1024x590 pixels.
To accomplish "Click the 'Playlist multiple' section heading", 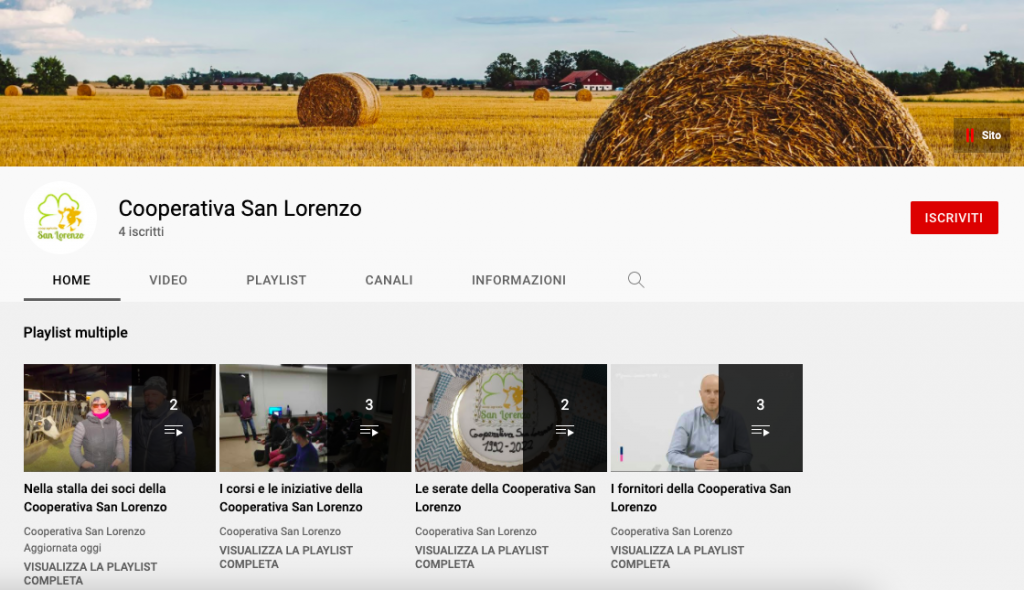I will [x=76, y=333].
